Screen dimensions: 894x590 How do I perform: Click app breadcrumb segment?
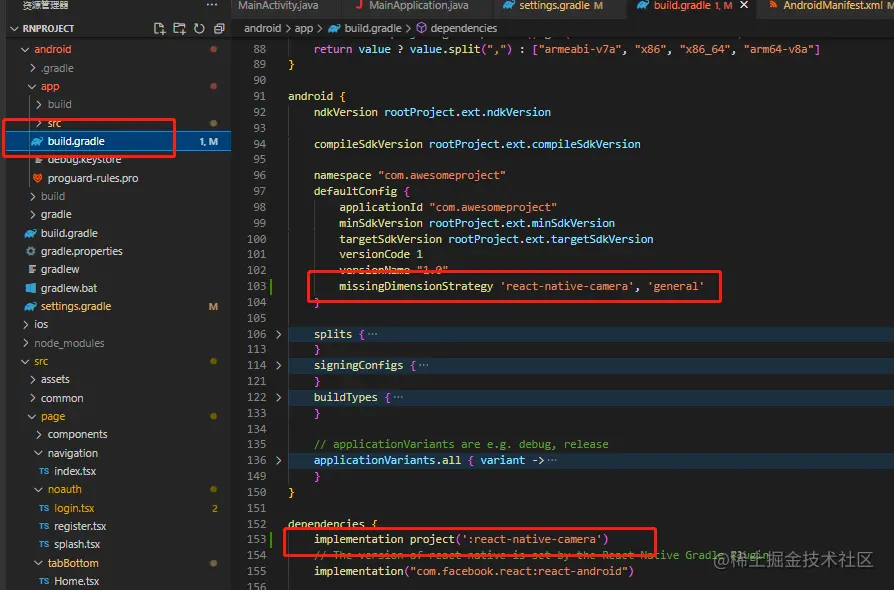click(303, 28)
